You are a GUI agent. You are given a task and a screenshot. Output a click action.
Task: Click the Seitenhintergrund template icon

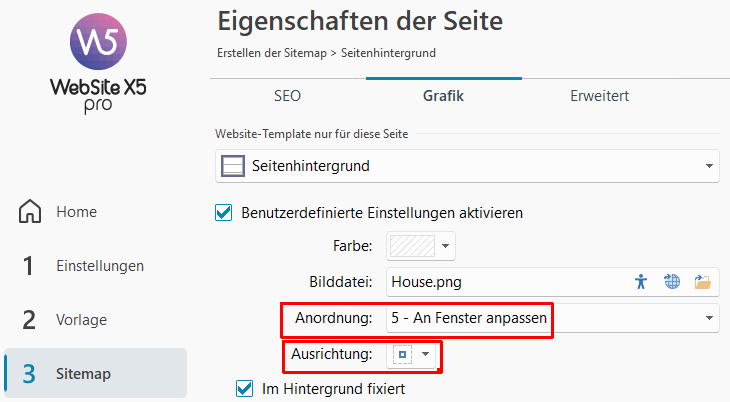click(x=233, y=166)
